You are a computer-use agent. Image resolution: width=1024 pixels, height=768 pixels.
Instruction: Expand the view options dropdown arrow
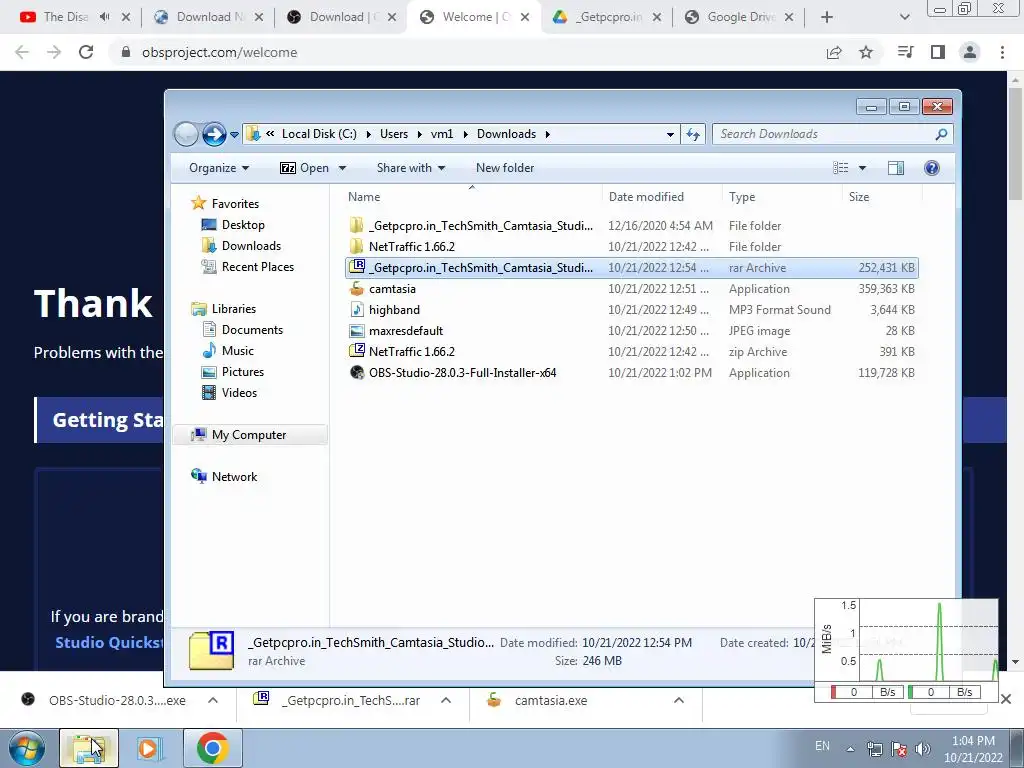pos(862,168)
